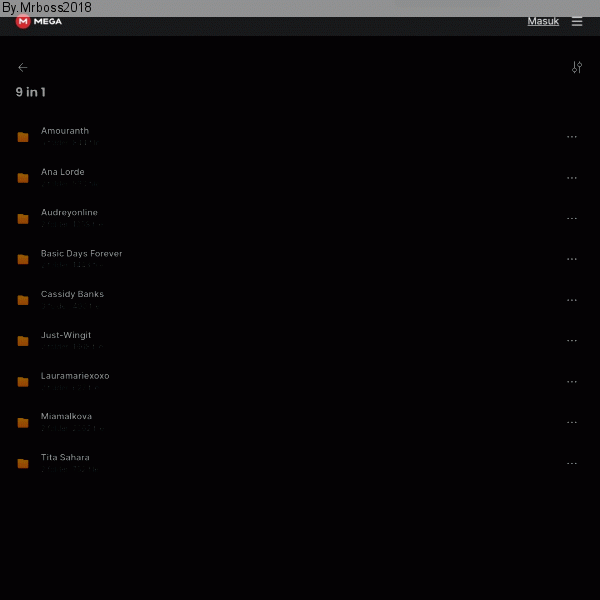Select the Amouranth folder name
Viewport: 600px width, 600px height.
tap(65, 131)
